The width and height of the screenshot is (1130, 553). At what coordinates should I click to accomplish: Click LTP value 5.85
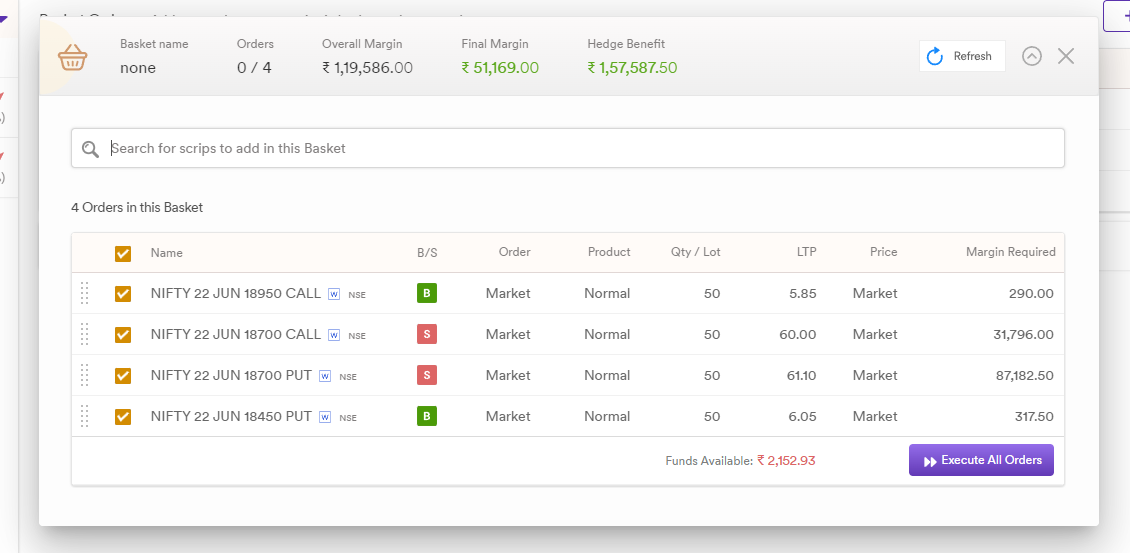[x=803, y=293]
